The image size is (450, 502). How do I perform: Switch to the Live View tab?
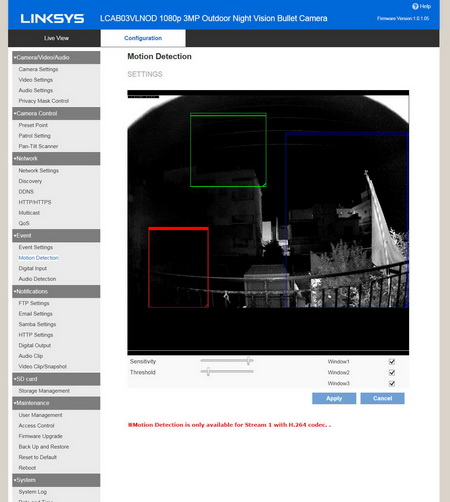[56, 38]
